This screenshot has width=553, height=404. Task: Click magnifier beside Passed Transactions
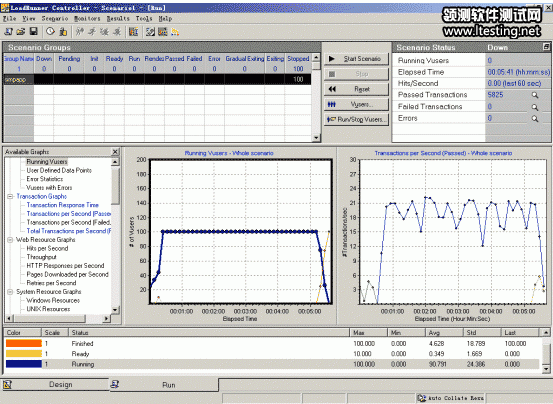(x=535, y=95)
